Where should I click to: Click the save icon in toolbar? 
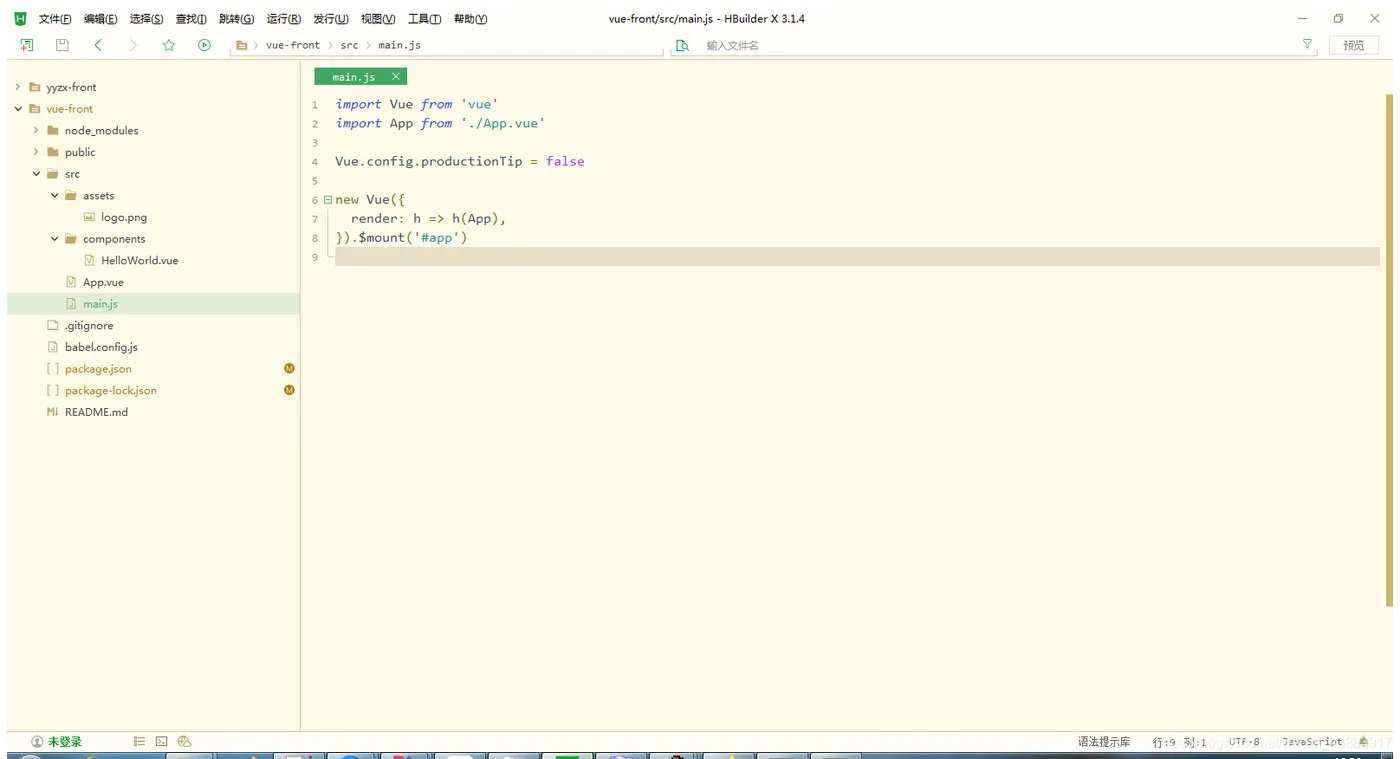pos(62,45)
